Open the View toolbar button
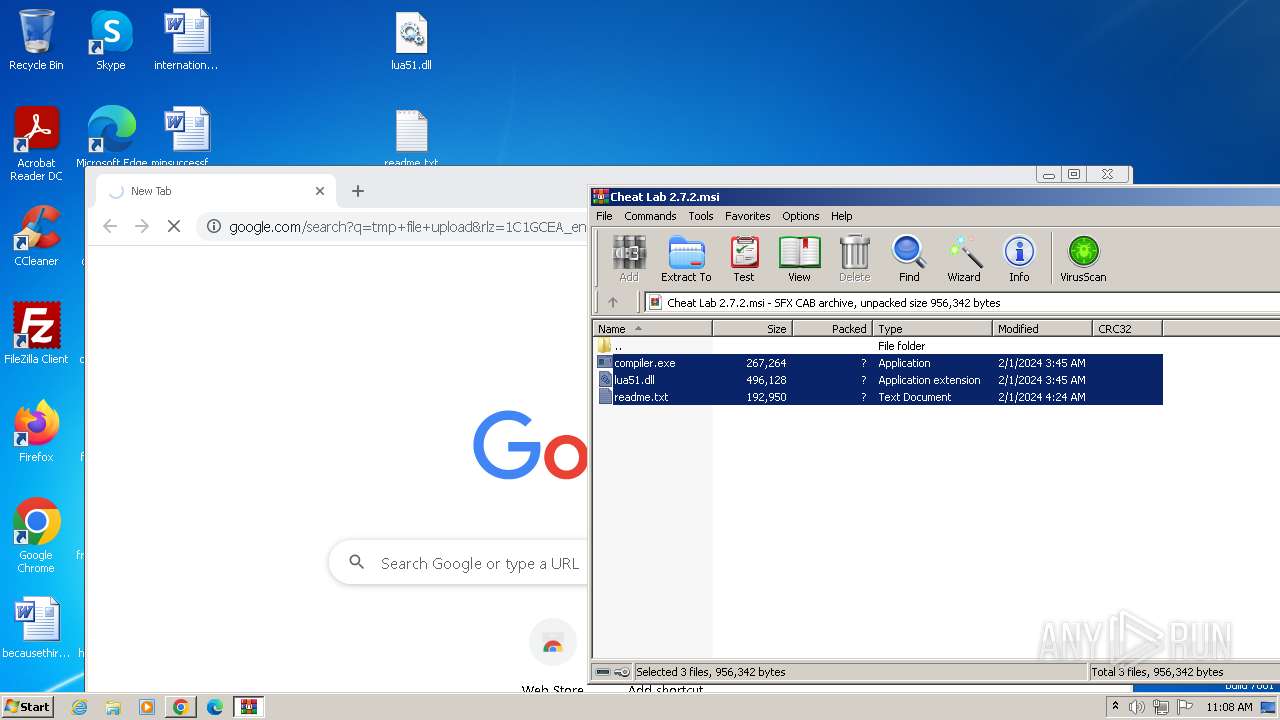 click(x=799, y=259)
